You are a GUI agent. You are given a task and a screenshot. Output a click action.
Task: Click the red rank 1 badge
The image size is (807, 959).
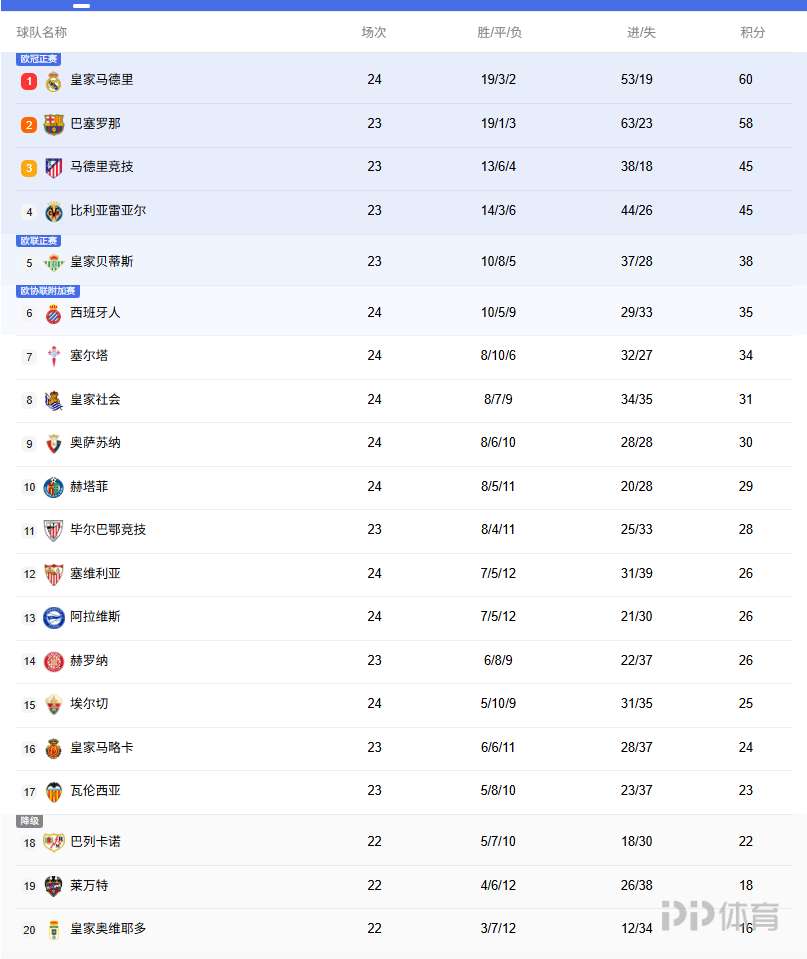click(x=29, y=81)
